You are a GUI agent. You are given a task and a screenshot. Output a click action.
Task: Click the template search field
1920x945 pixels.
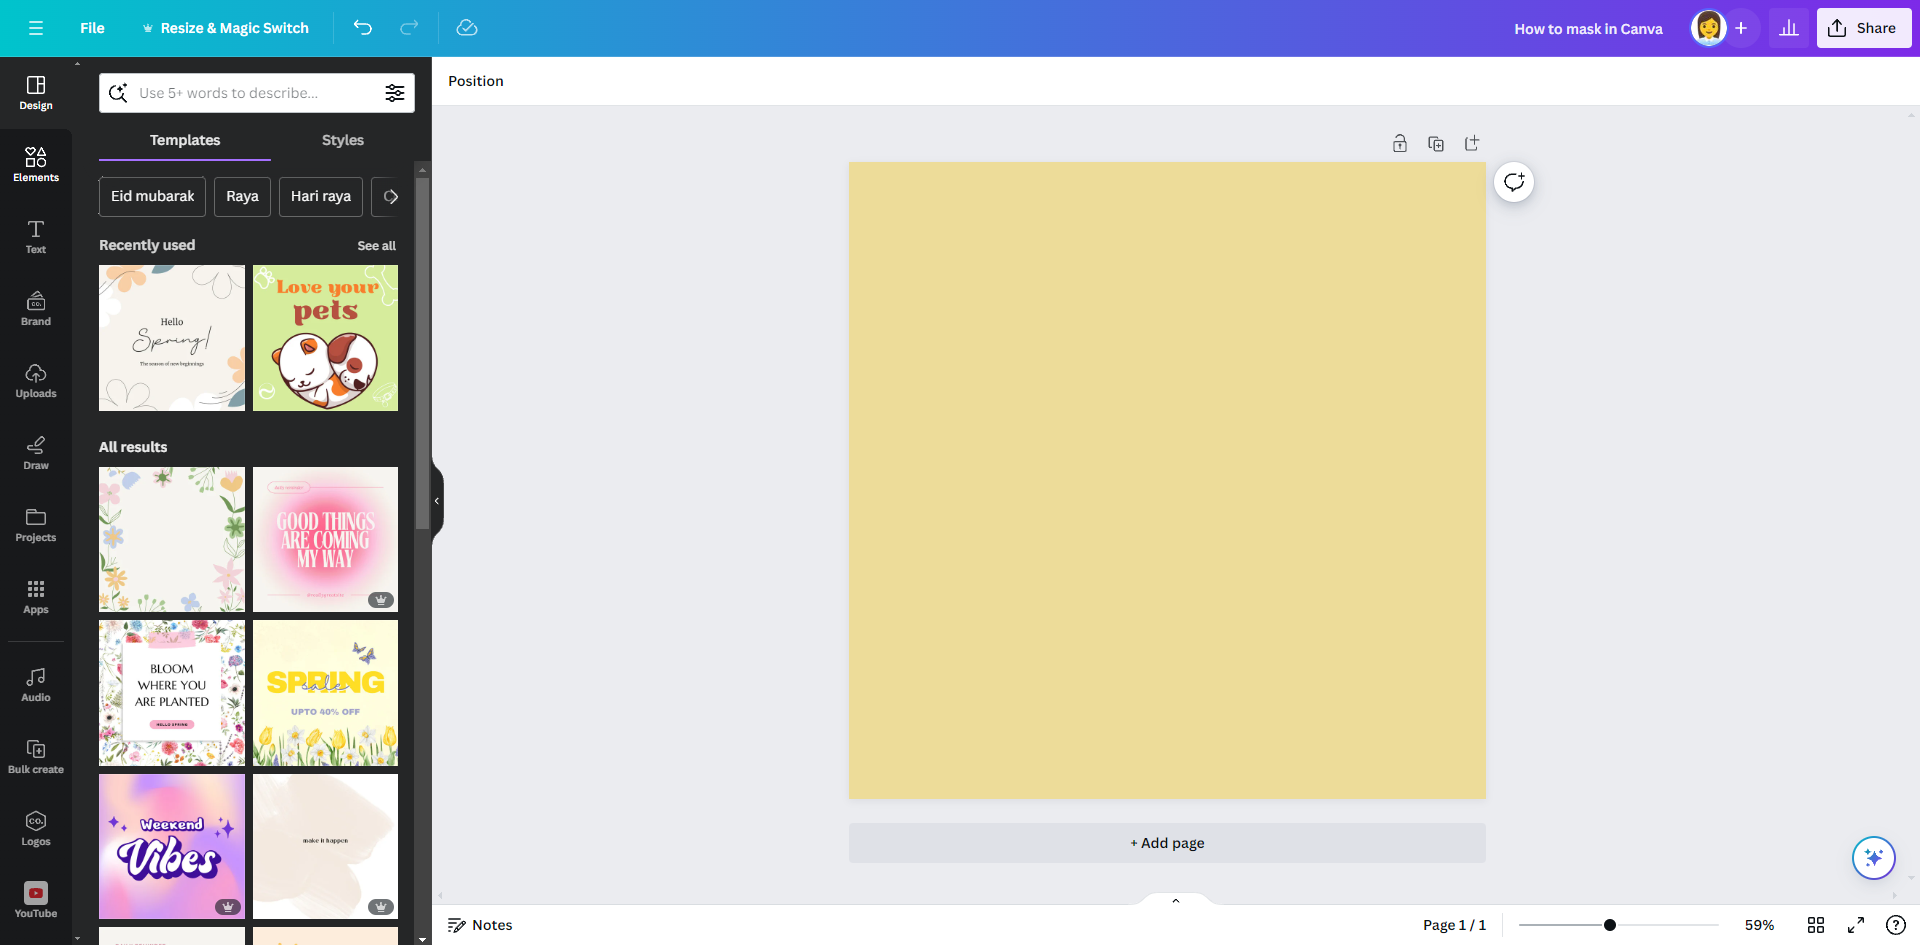(255, 93)
